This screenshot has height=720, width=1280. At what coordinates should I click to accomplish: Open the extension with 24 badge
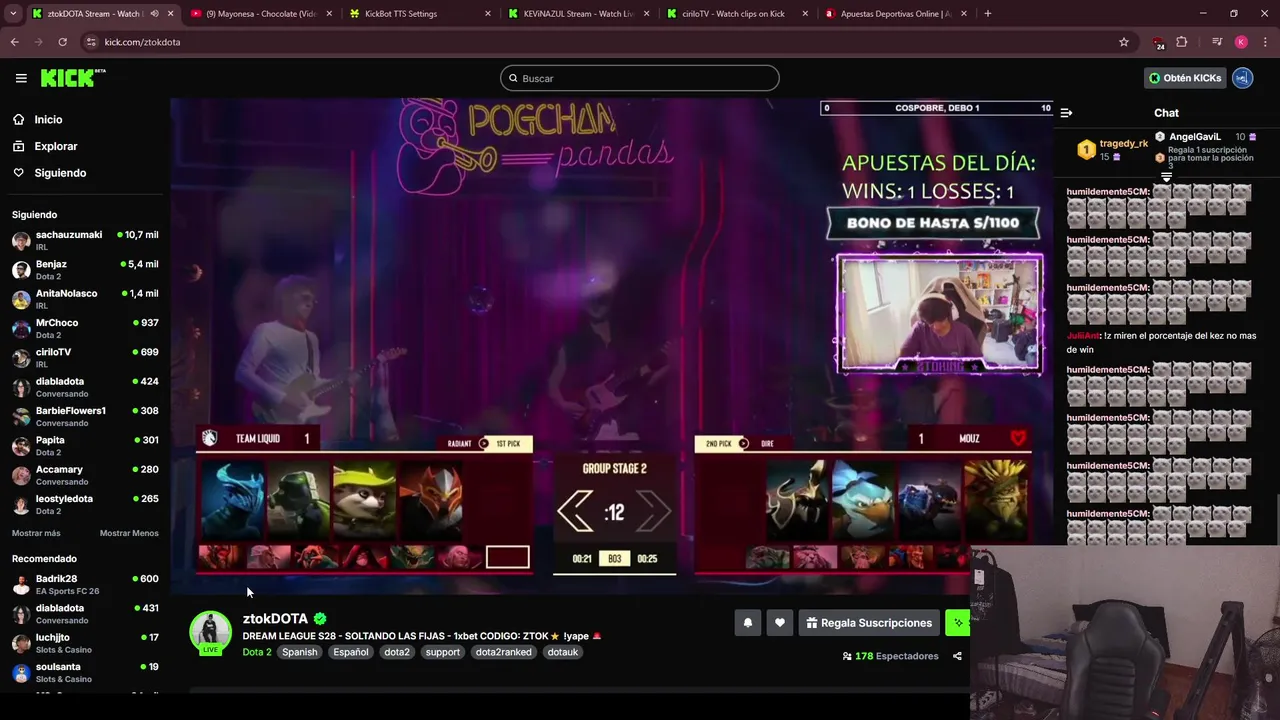(x=1158, y=42)
